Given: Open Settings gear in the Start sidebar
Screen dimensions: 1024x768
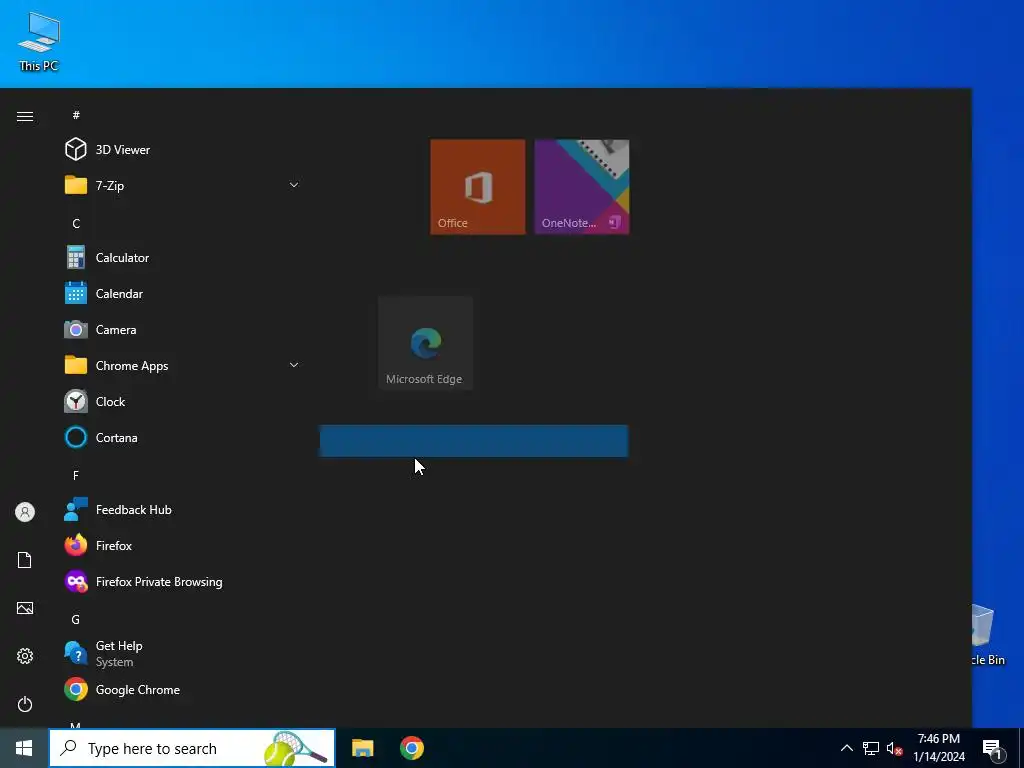Looking at the screenshot, I should [x=25, y=656].
